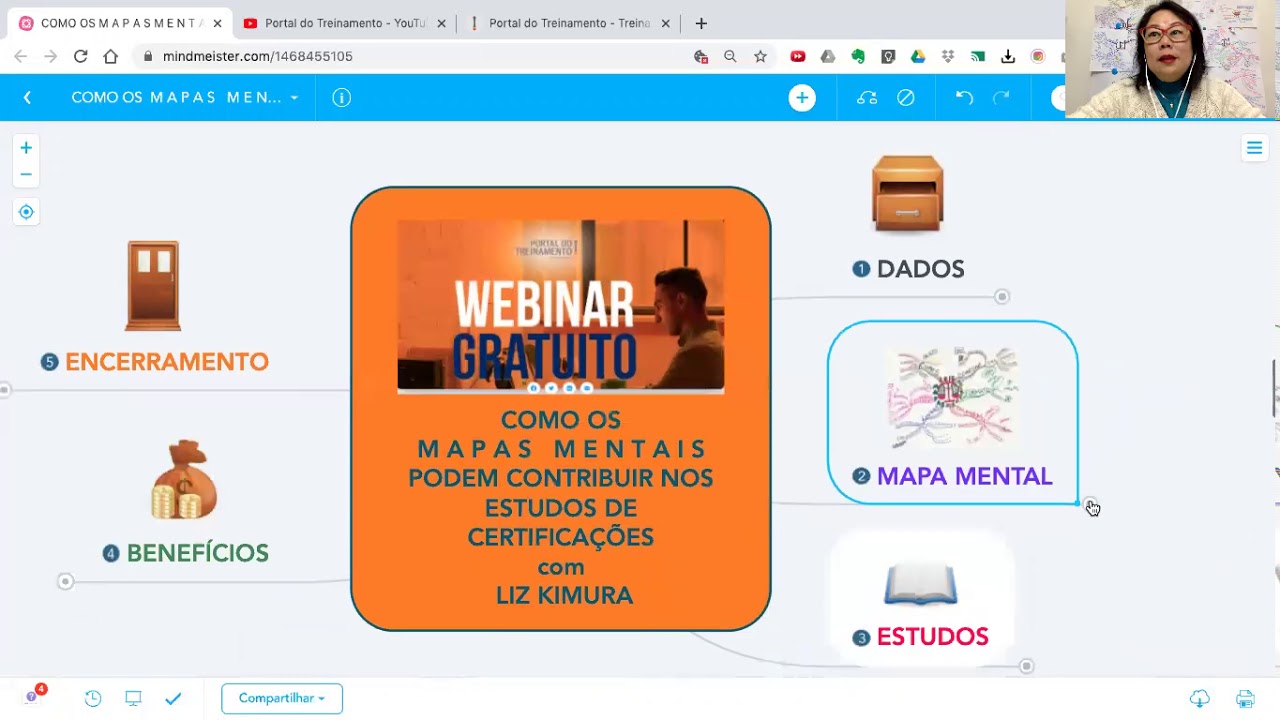Image resolution: width=1280 pixels, height=720 pixels.
Task: Click the add topic plus button
Action: point(802,97)
